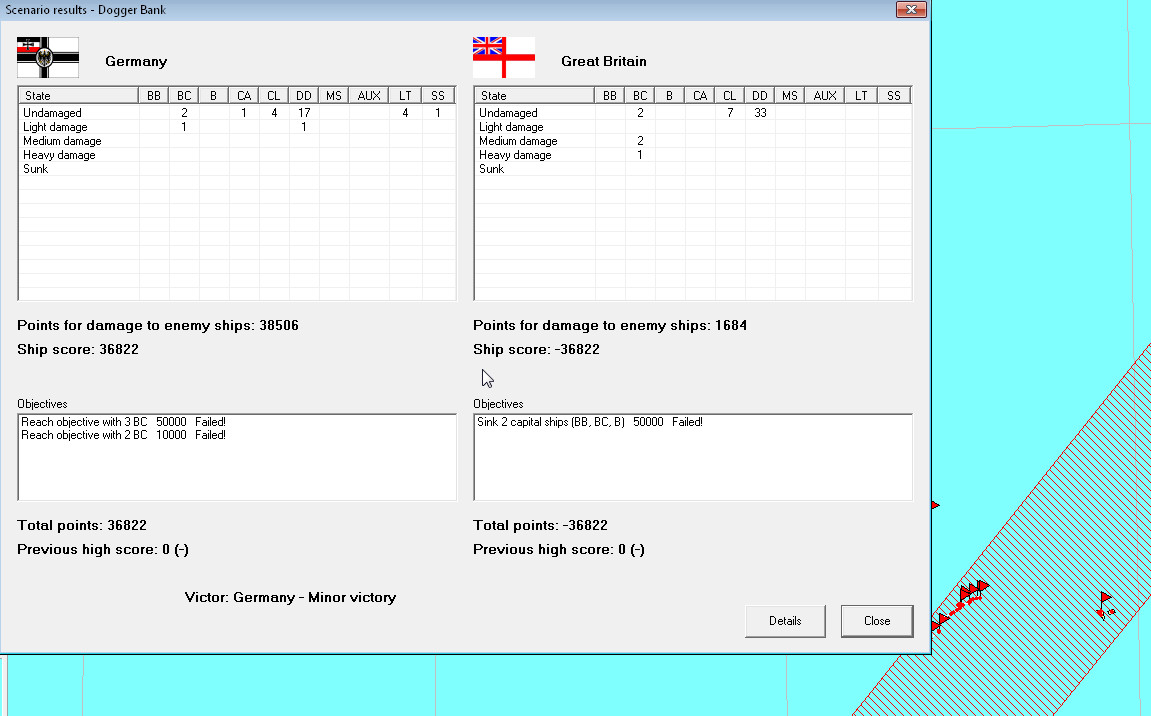Click the DD column header in Germany's table
Image resolution: width=1151 pixels, height=716 pixels.
(x=304, y=96)
